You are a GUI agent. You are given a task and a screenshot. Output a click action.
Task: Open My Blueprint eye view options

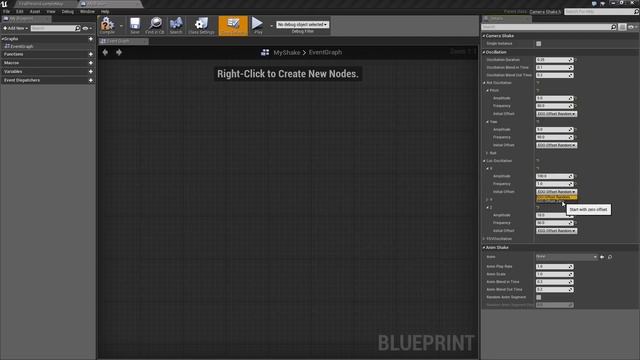point(87,28)
